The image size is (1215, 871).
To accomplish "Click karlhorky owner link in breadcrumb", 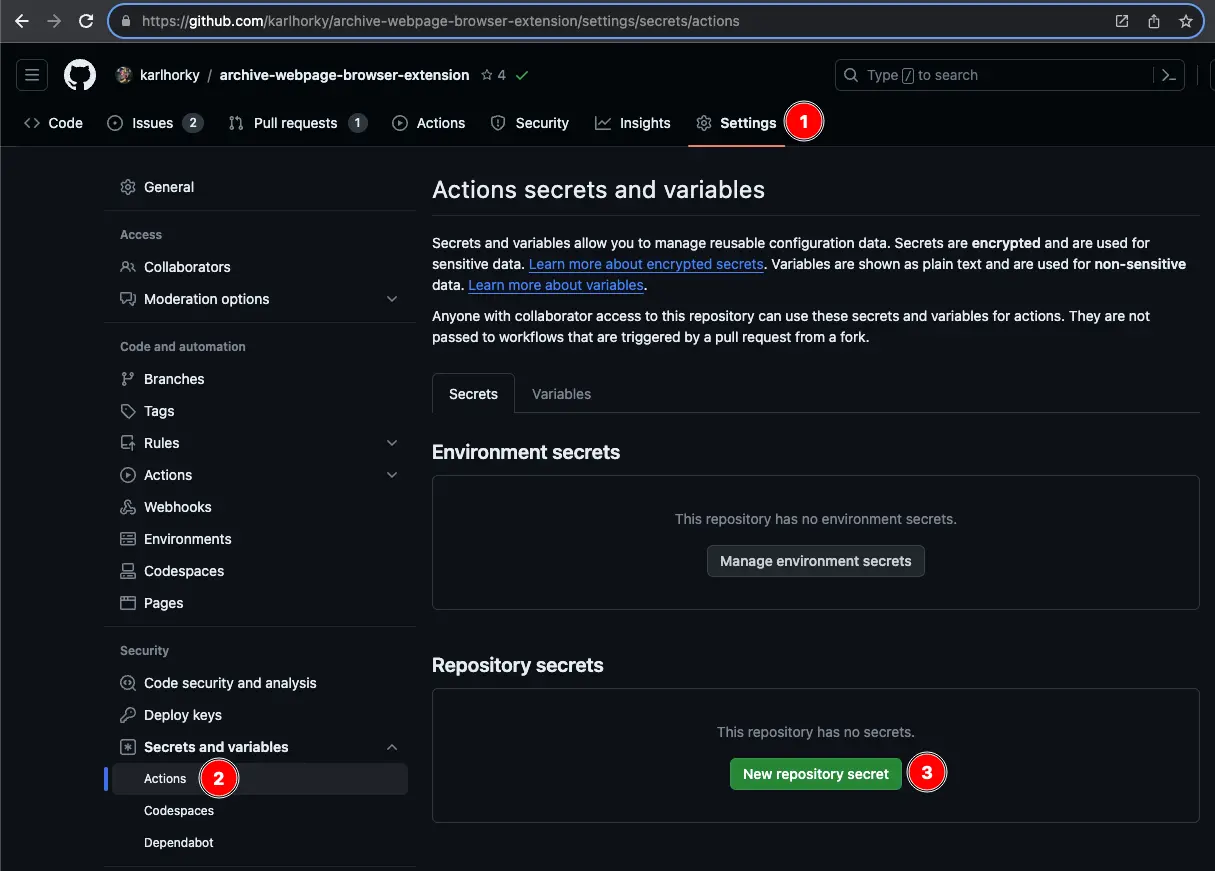I will (x=170, y=75).
